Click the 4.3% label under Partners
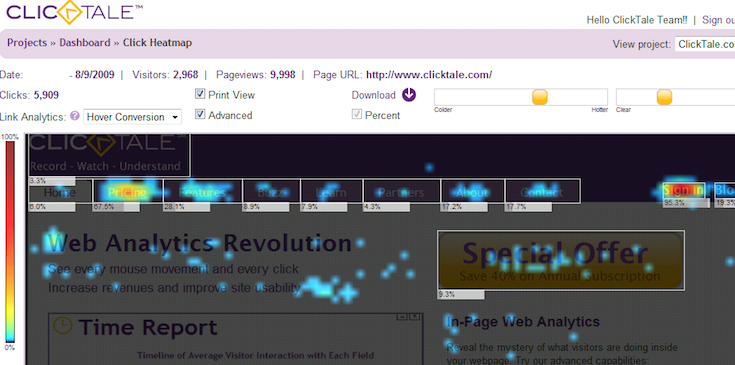This screenshot has width=735, height=365. 386,207
